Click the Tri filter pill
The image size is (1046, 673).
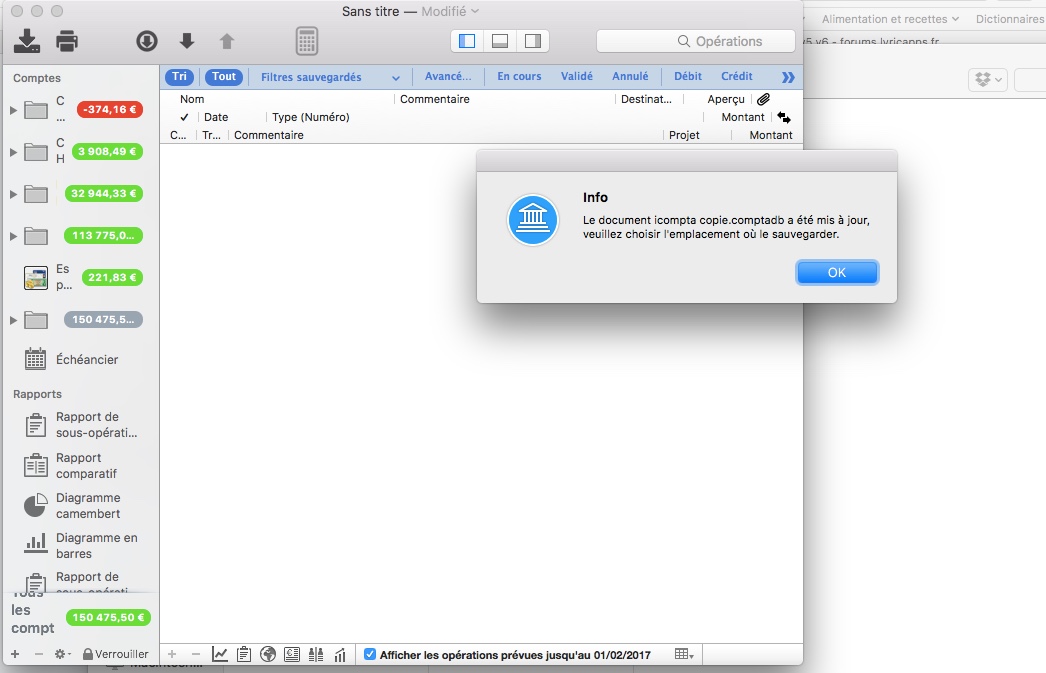[179, 77]
